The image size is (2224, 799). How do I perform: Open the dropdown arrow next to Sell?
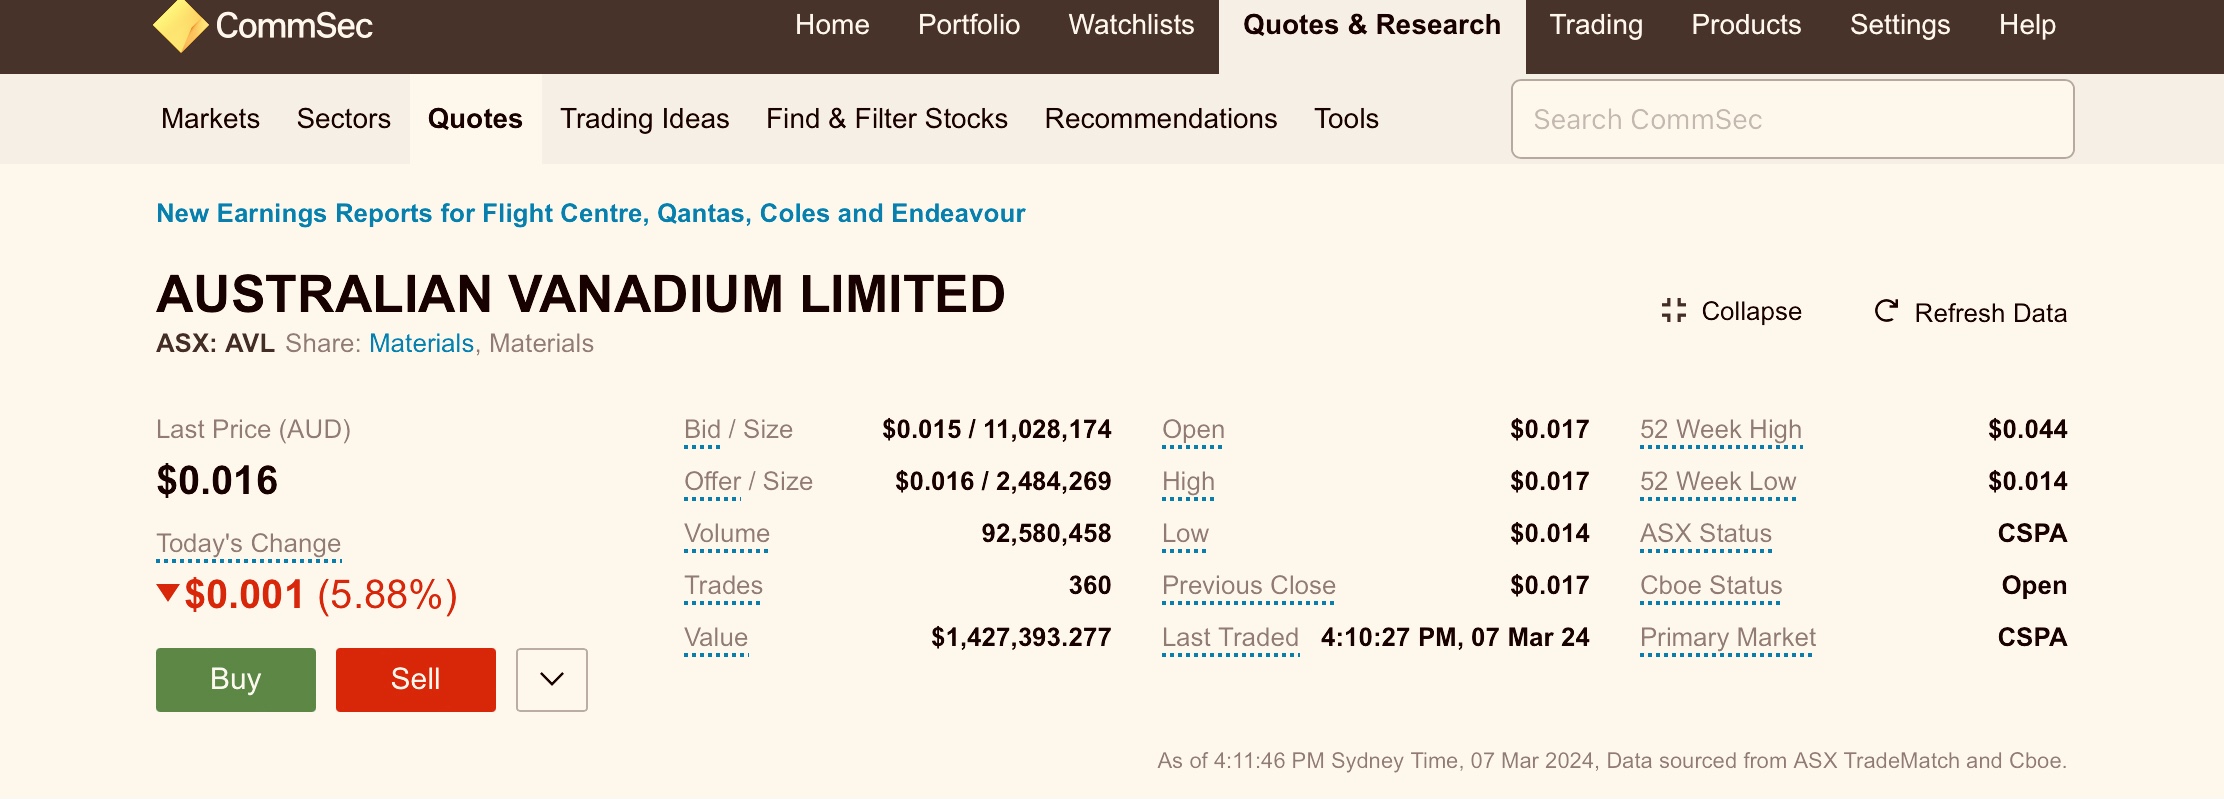[x=552, y=680]
